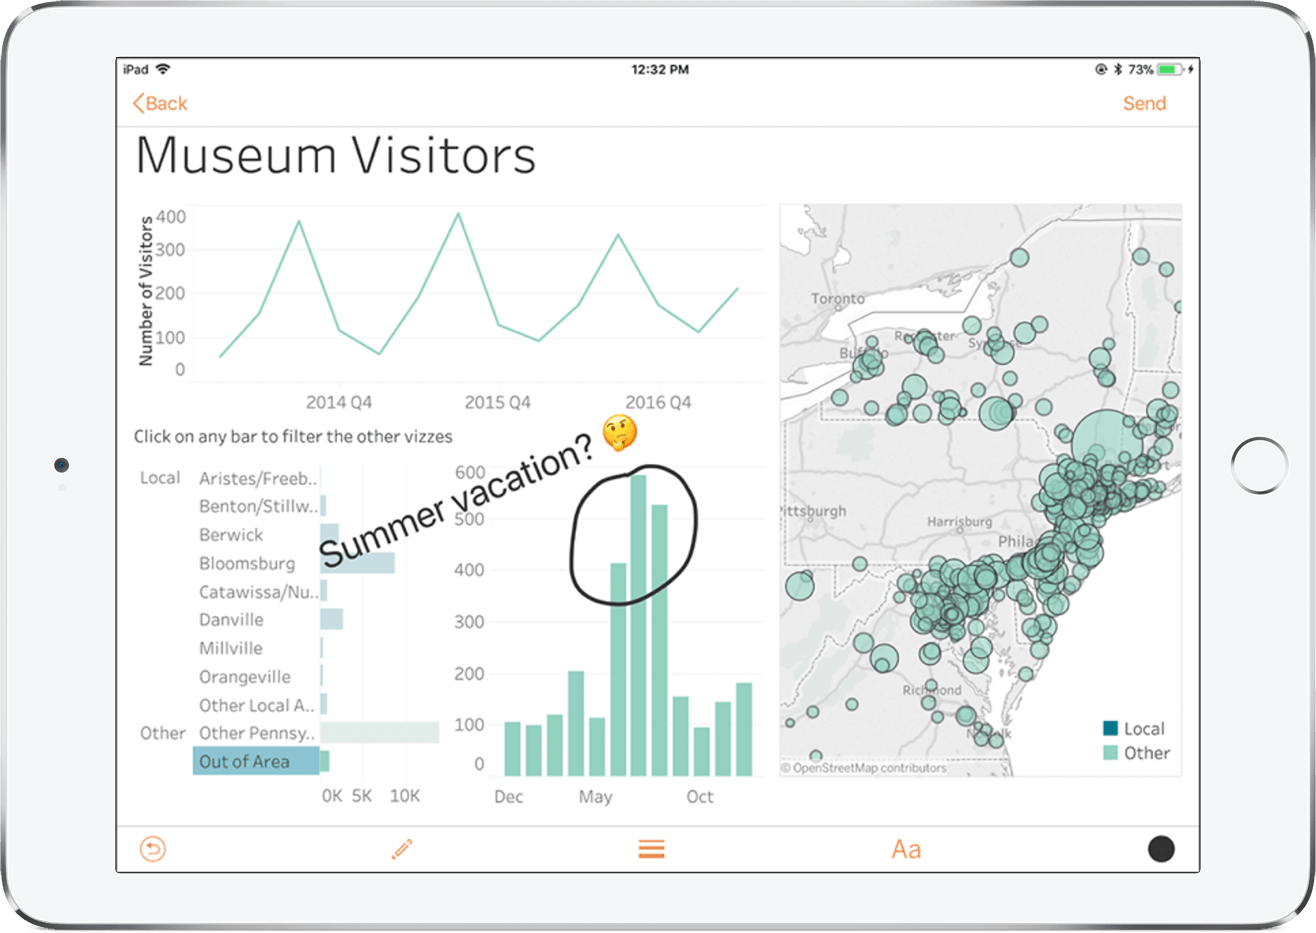Click the Harrisburg map label
Image resolution: width=1316 pixels, height=933 pixels.
[960, 522]
